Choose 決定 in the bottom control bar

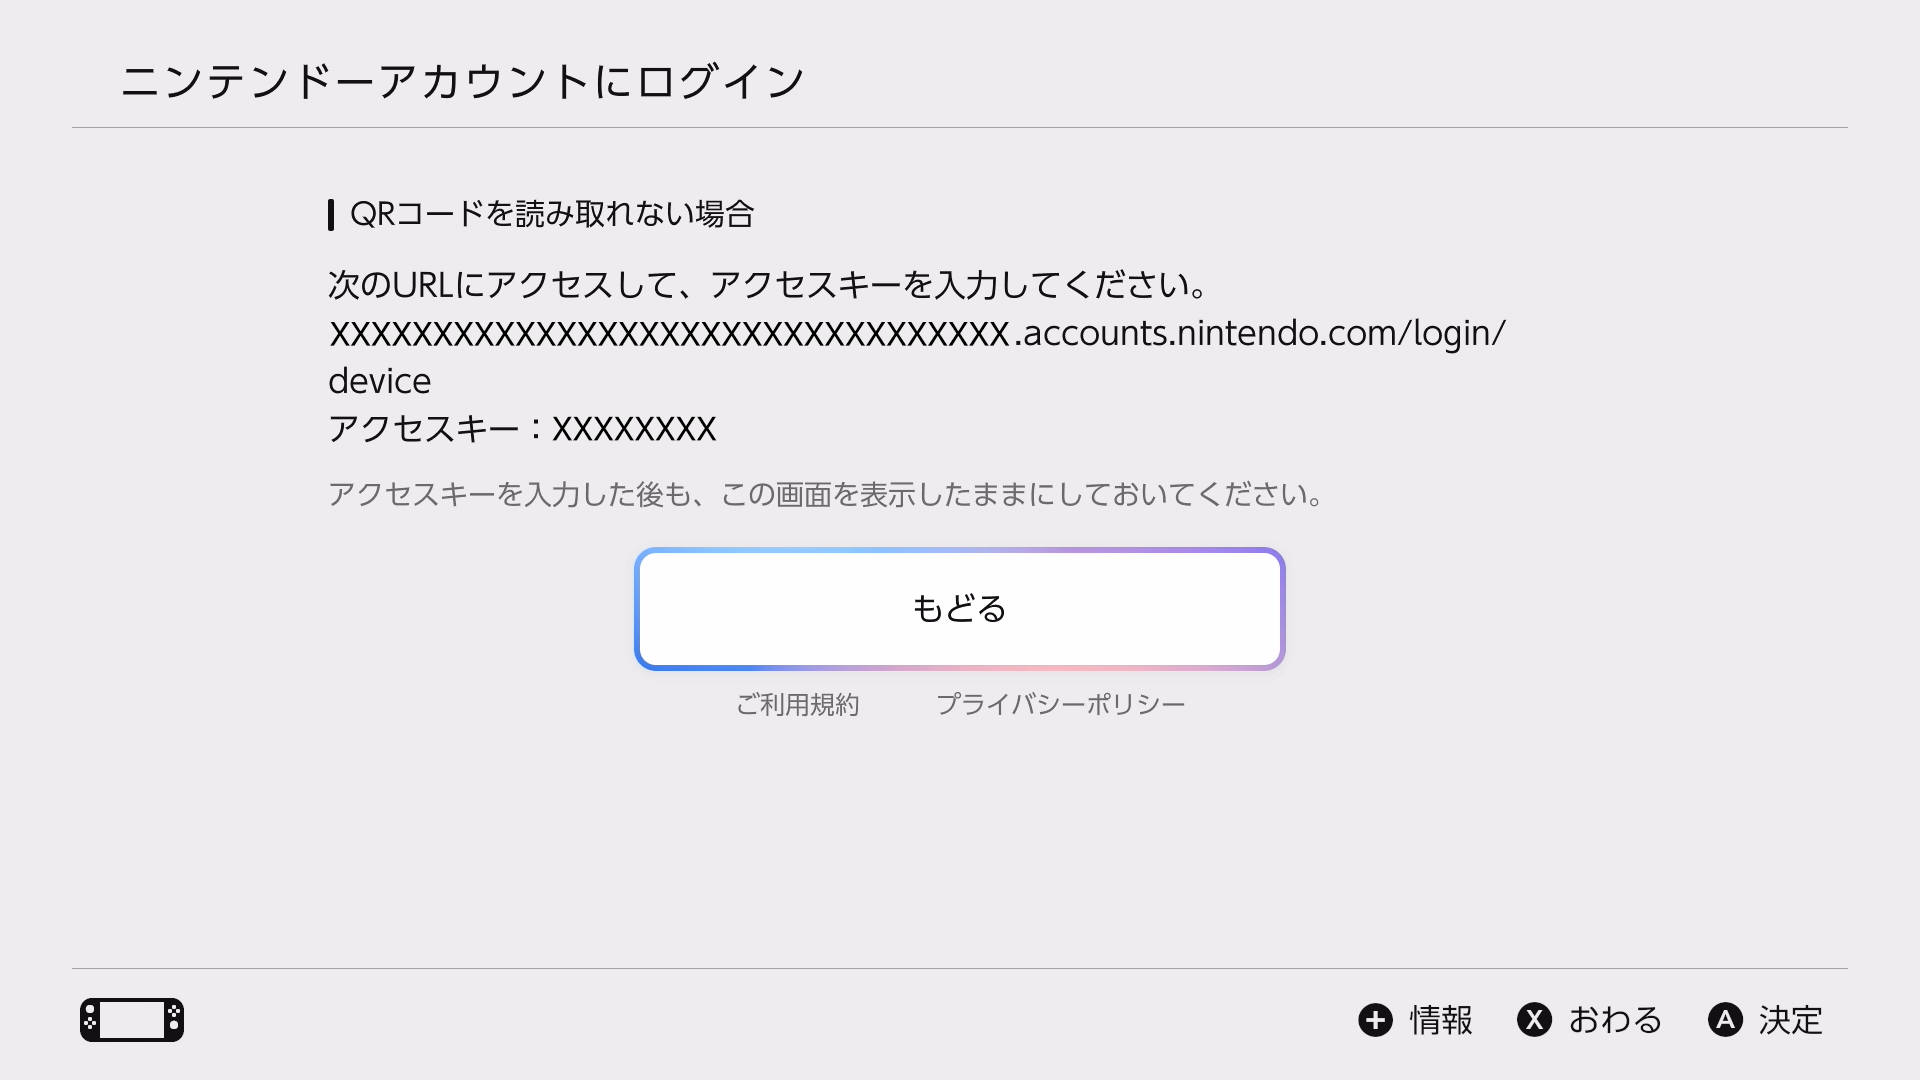point(1793,1021)
